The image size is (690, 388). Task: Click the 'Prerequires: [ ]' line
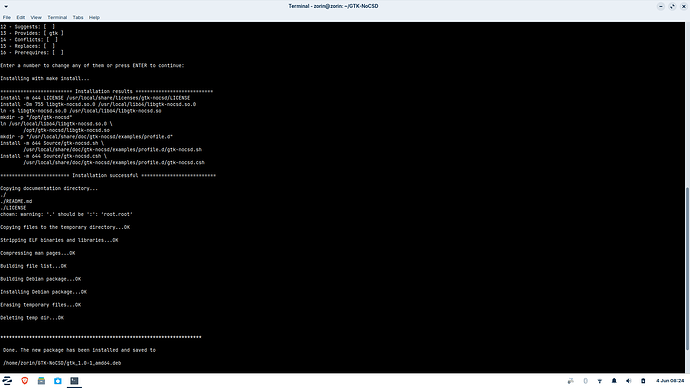pos(32,52)
